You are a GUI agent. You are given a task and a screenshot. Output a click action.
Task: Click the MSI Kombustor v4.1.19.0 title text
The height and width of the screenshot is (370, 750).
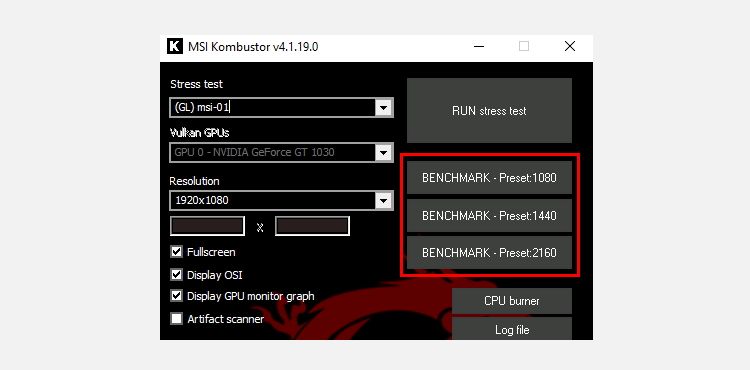tap(253, 47)
